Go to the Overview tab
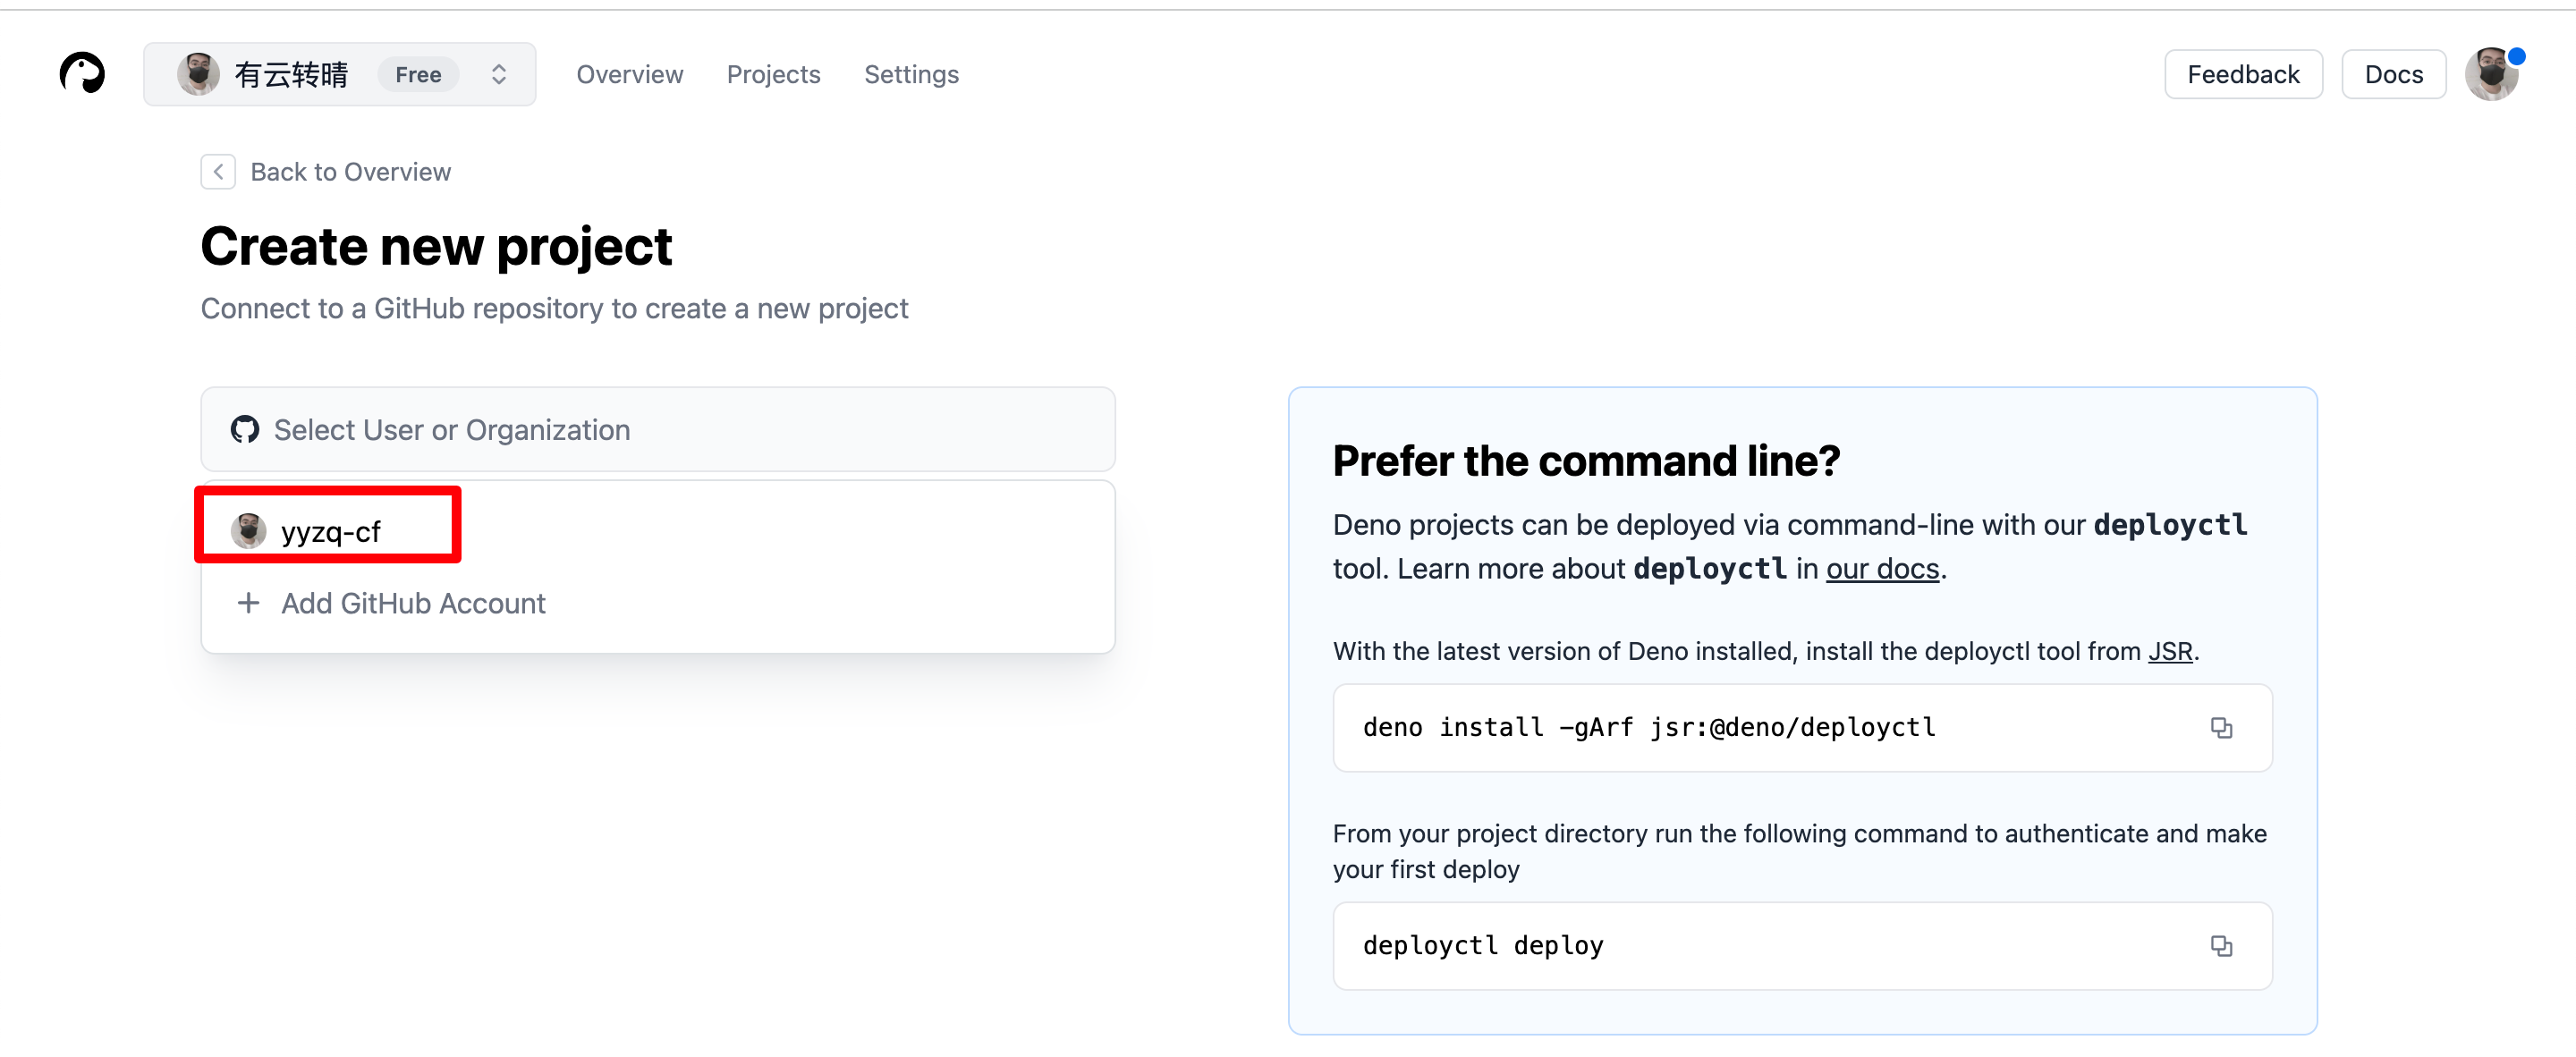The width and height of the screenshot is (2576, 1057). [x=629, y=74]
